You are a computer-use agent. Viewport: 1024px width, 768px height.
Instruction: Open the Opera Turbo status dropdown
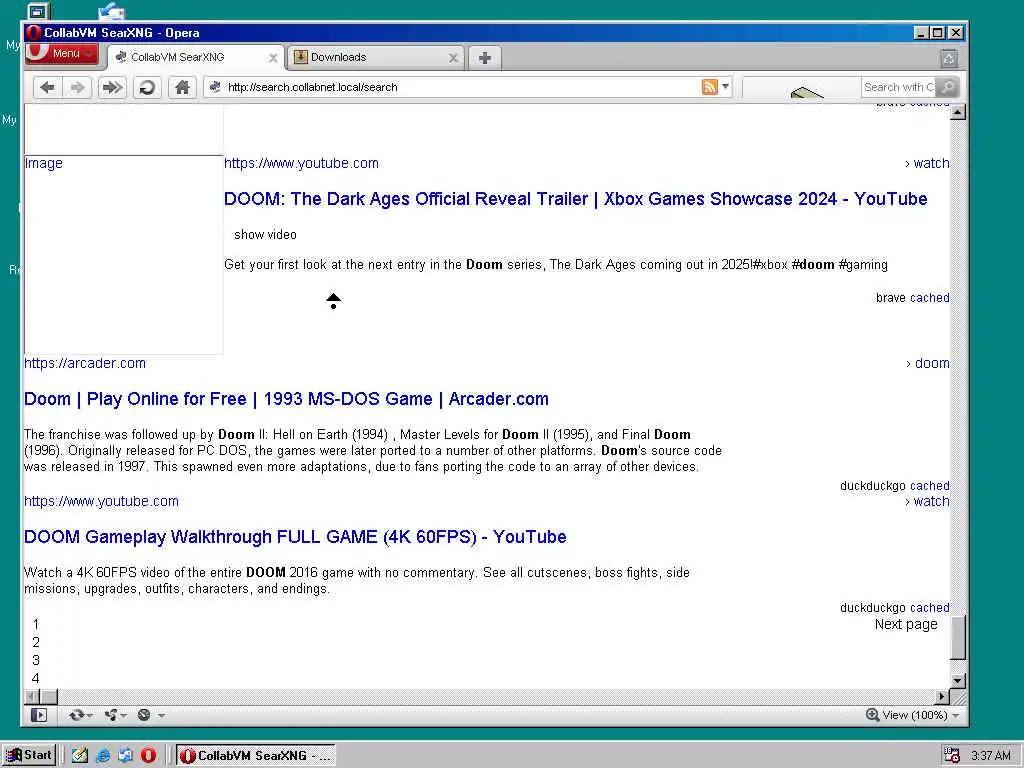pyautogui.click(x=151, y=715)
